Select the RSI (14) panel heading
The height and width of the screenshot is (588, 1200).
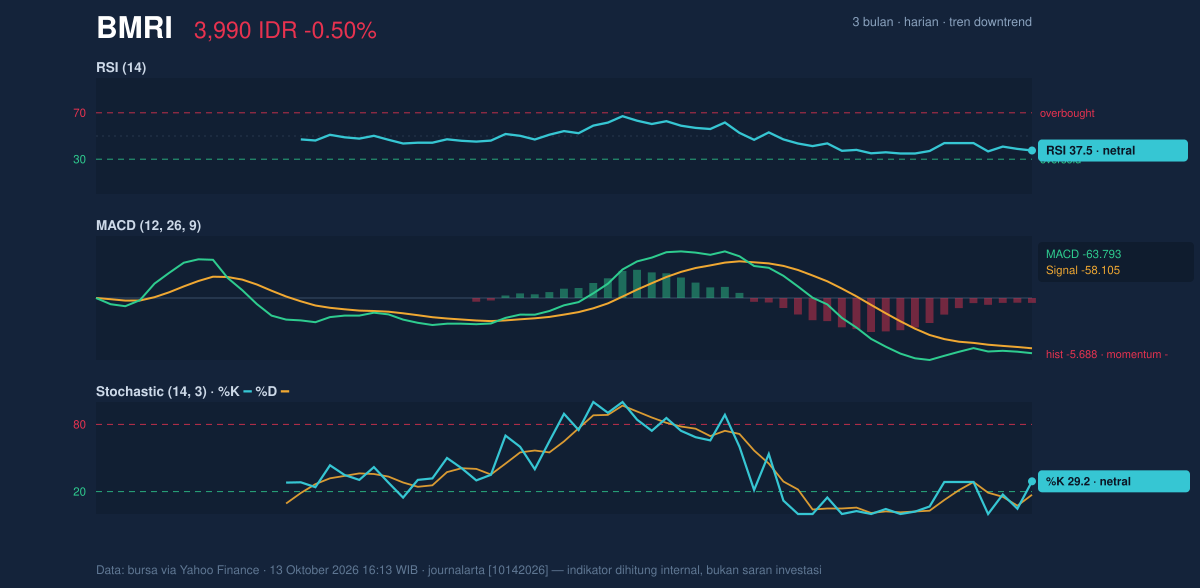pos(121,67)
